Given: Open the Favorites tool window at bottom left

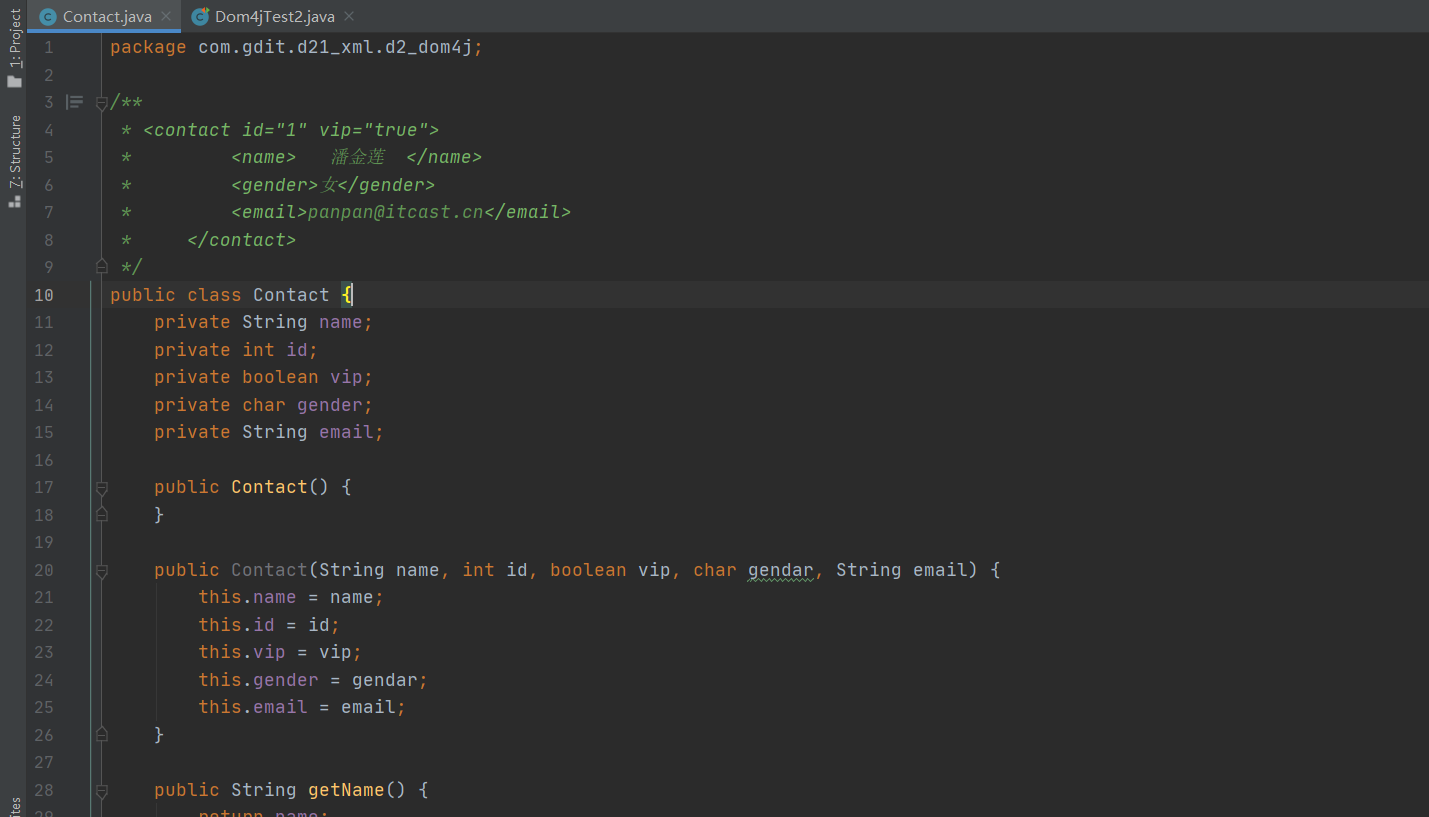Looking at the screenshot, I should [x=14, y=806].
